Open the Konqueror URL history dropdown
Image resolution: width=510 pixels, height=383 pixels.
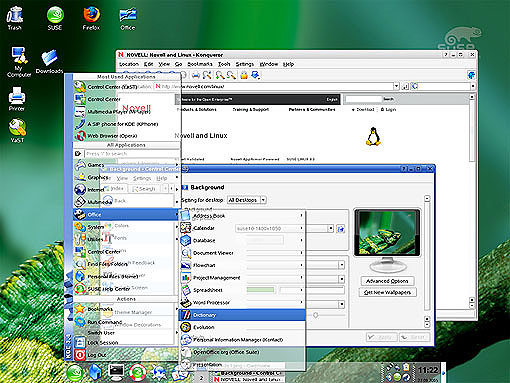396,86
